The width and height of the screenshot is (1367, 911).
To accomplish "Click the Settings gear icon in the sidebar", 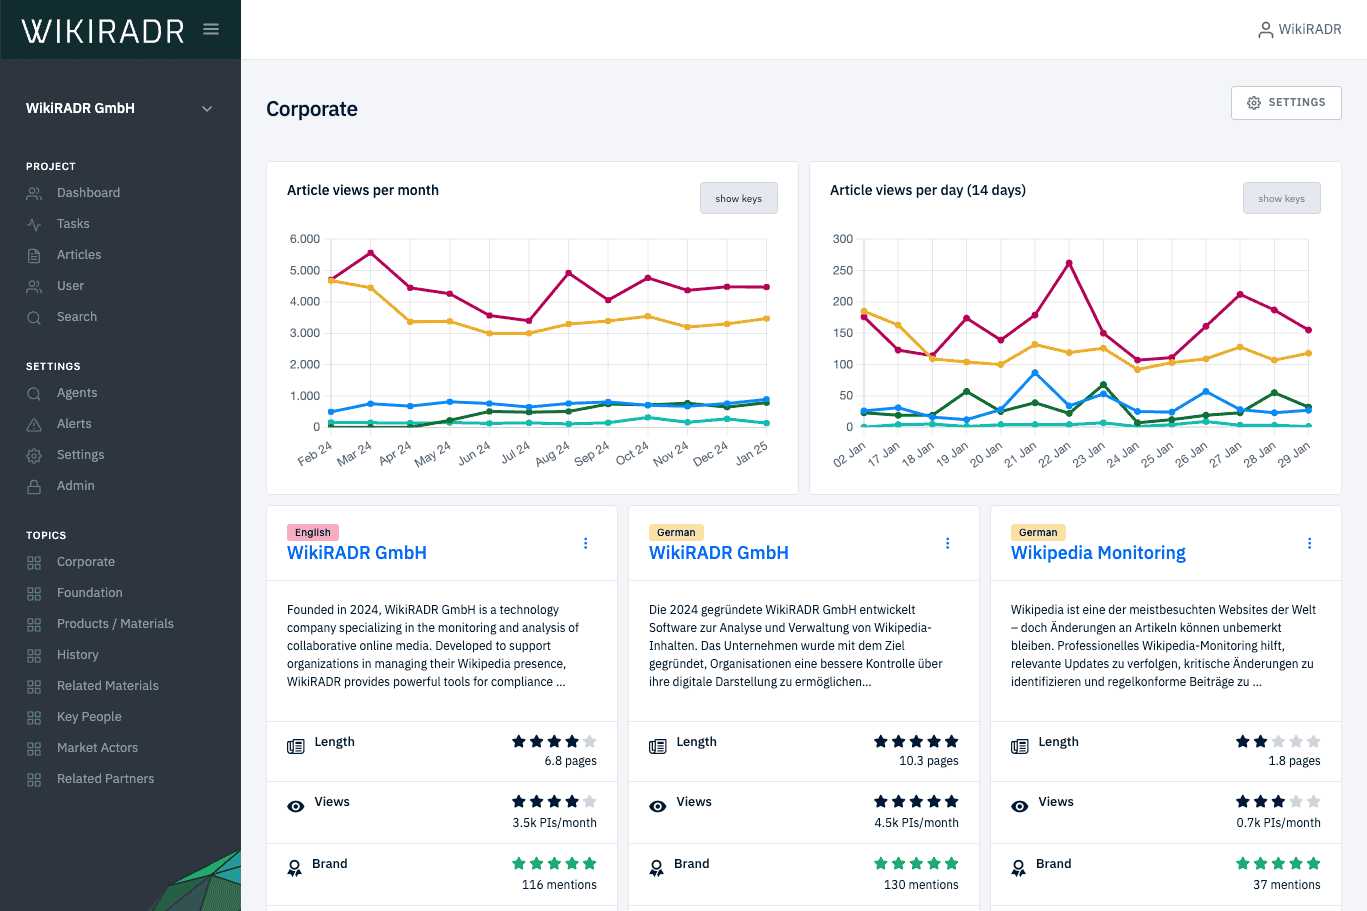I will pyautogui.click(x=34, y=455).
